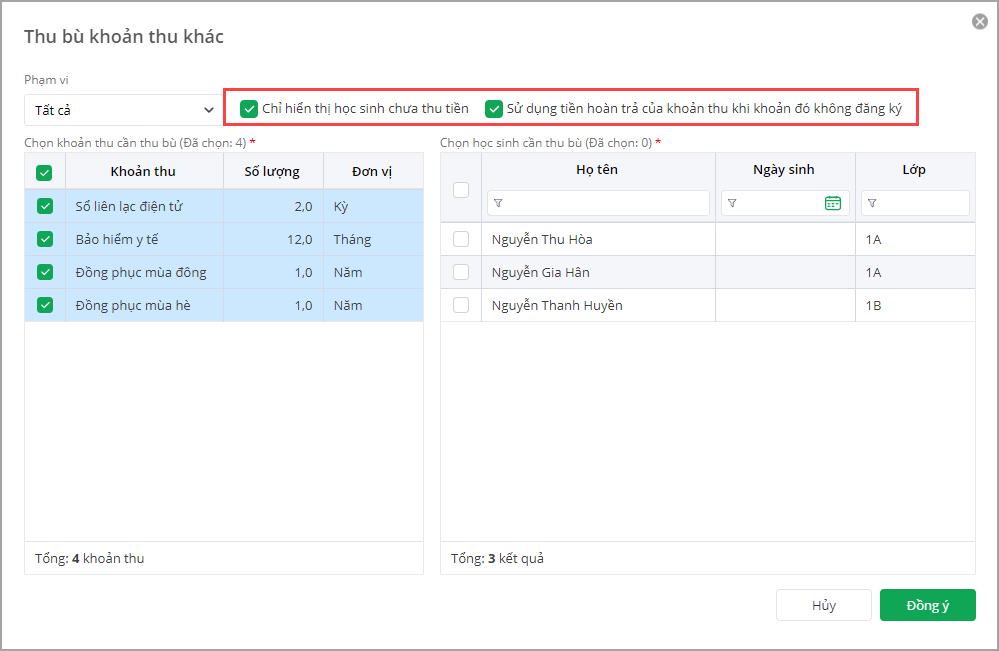Tick checkbox for Nguyễn Thanh Huyền
The height and width of the screenshot is (651, 999).
coord(461,305)
